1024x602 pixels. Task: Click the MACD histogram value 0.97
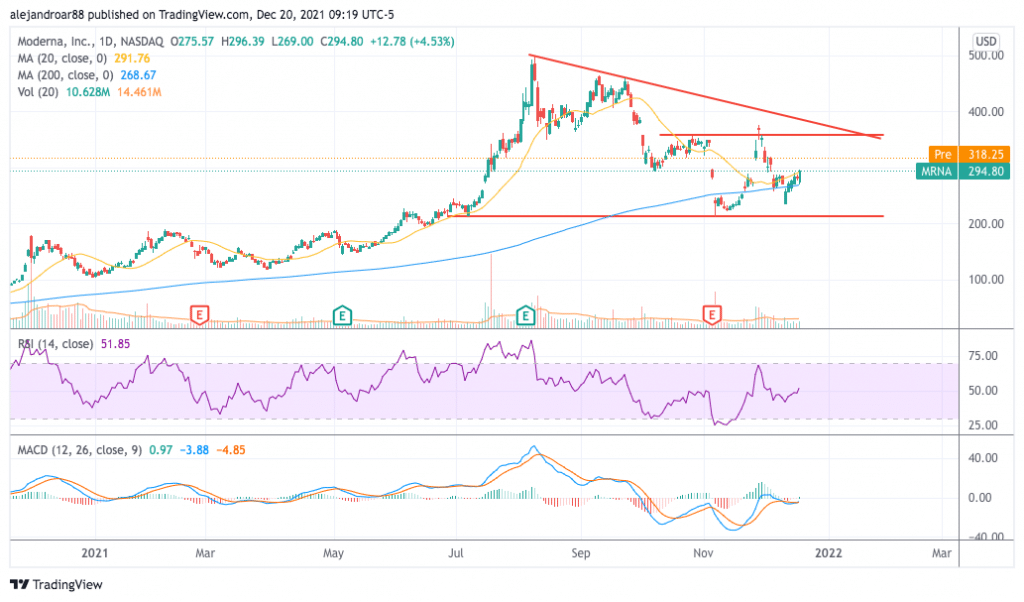coord(161,450)
